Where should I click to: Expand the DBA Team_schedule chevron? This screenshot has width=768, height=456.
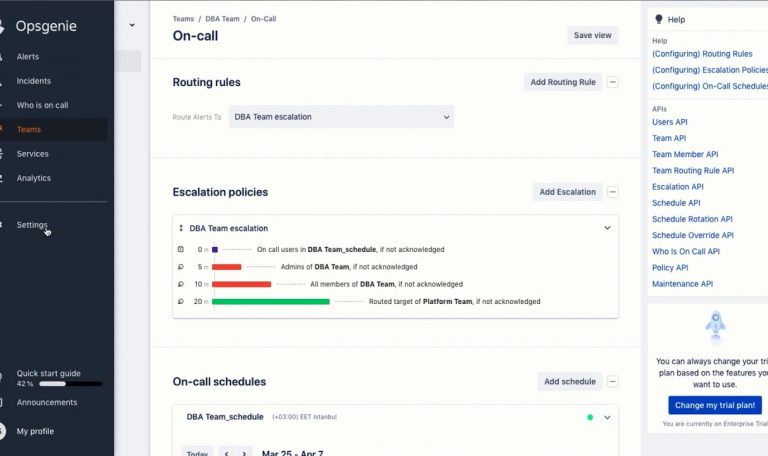click(607, 417)
